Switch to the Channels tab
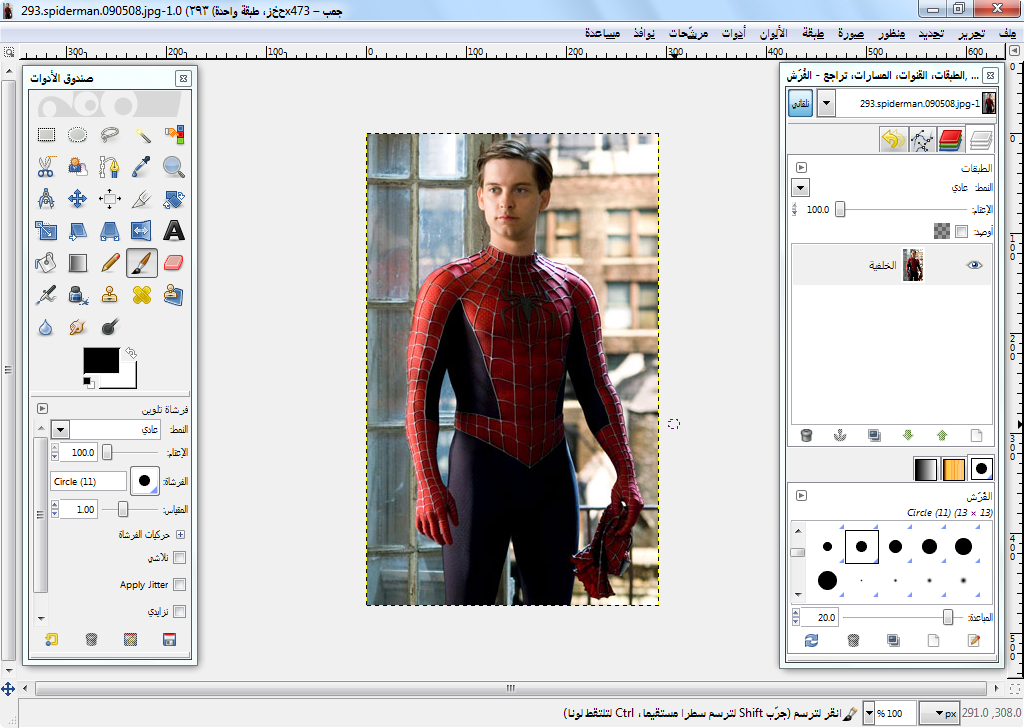 pos(950,140)
